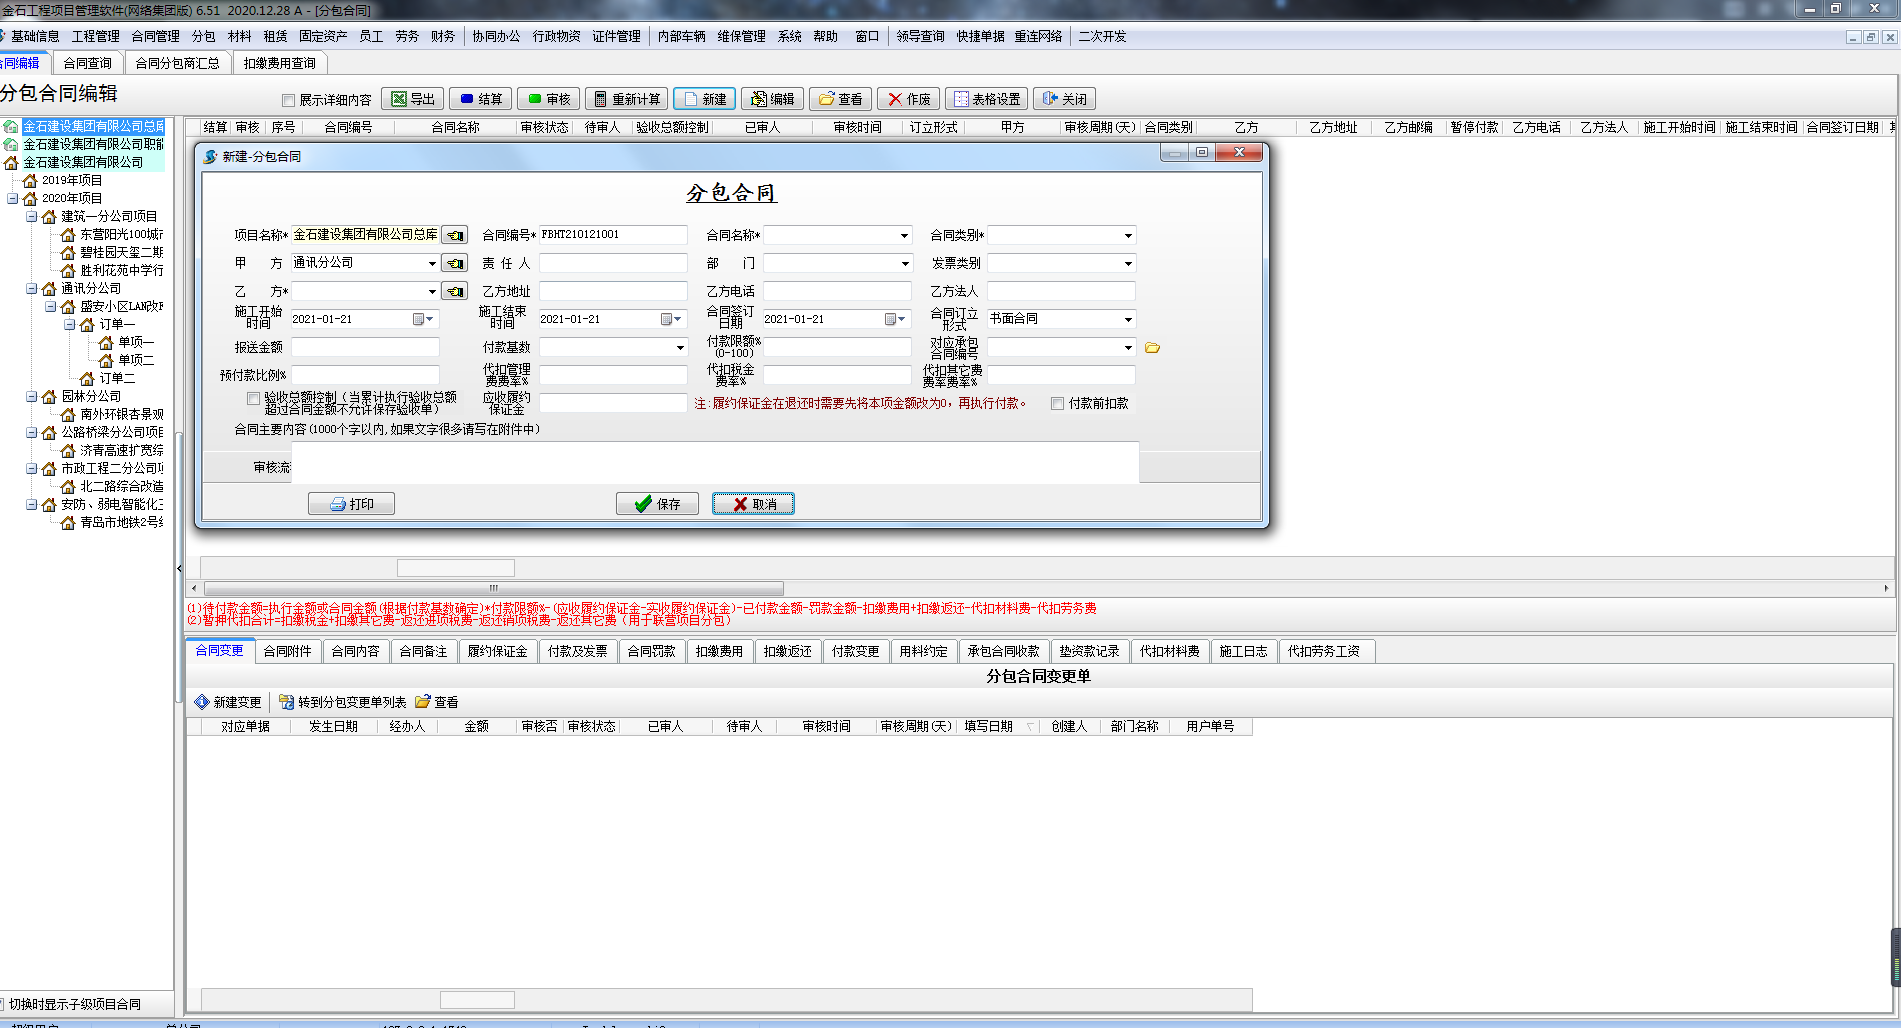This screenshot has height=1028, width=1901.
Task: Click the 导出 export toolbar icon
Action: [399, 99]
